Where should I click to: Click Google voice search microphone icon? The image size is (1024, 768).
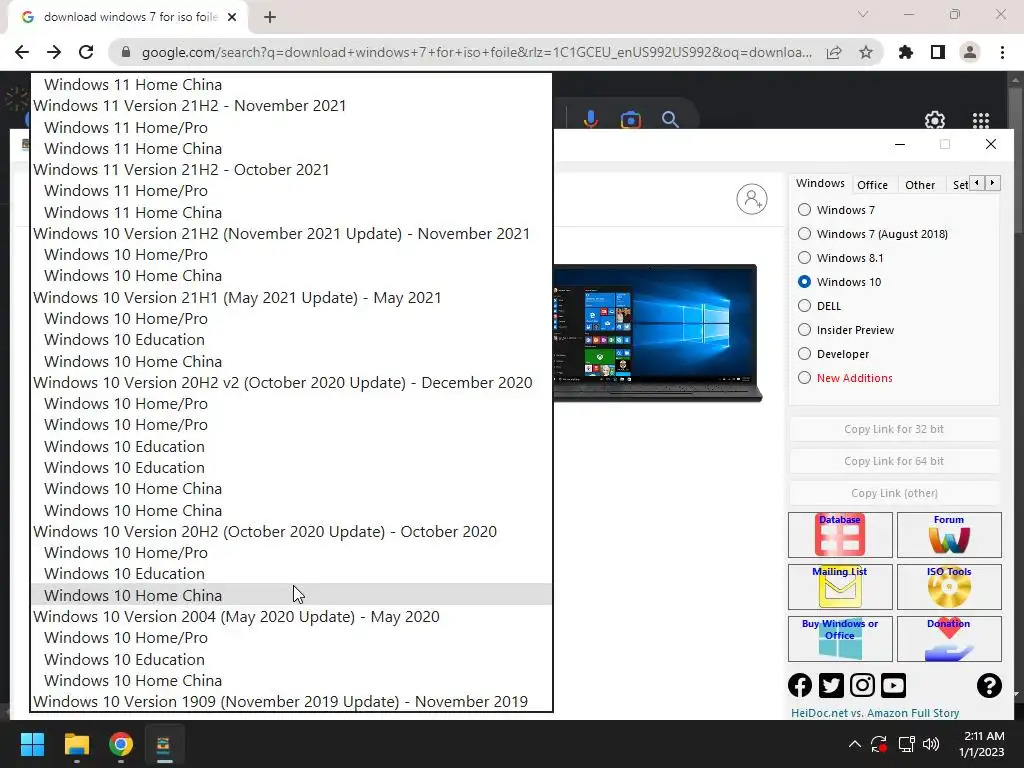(590, 120)
